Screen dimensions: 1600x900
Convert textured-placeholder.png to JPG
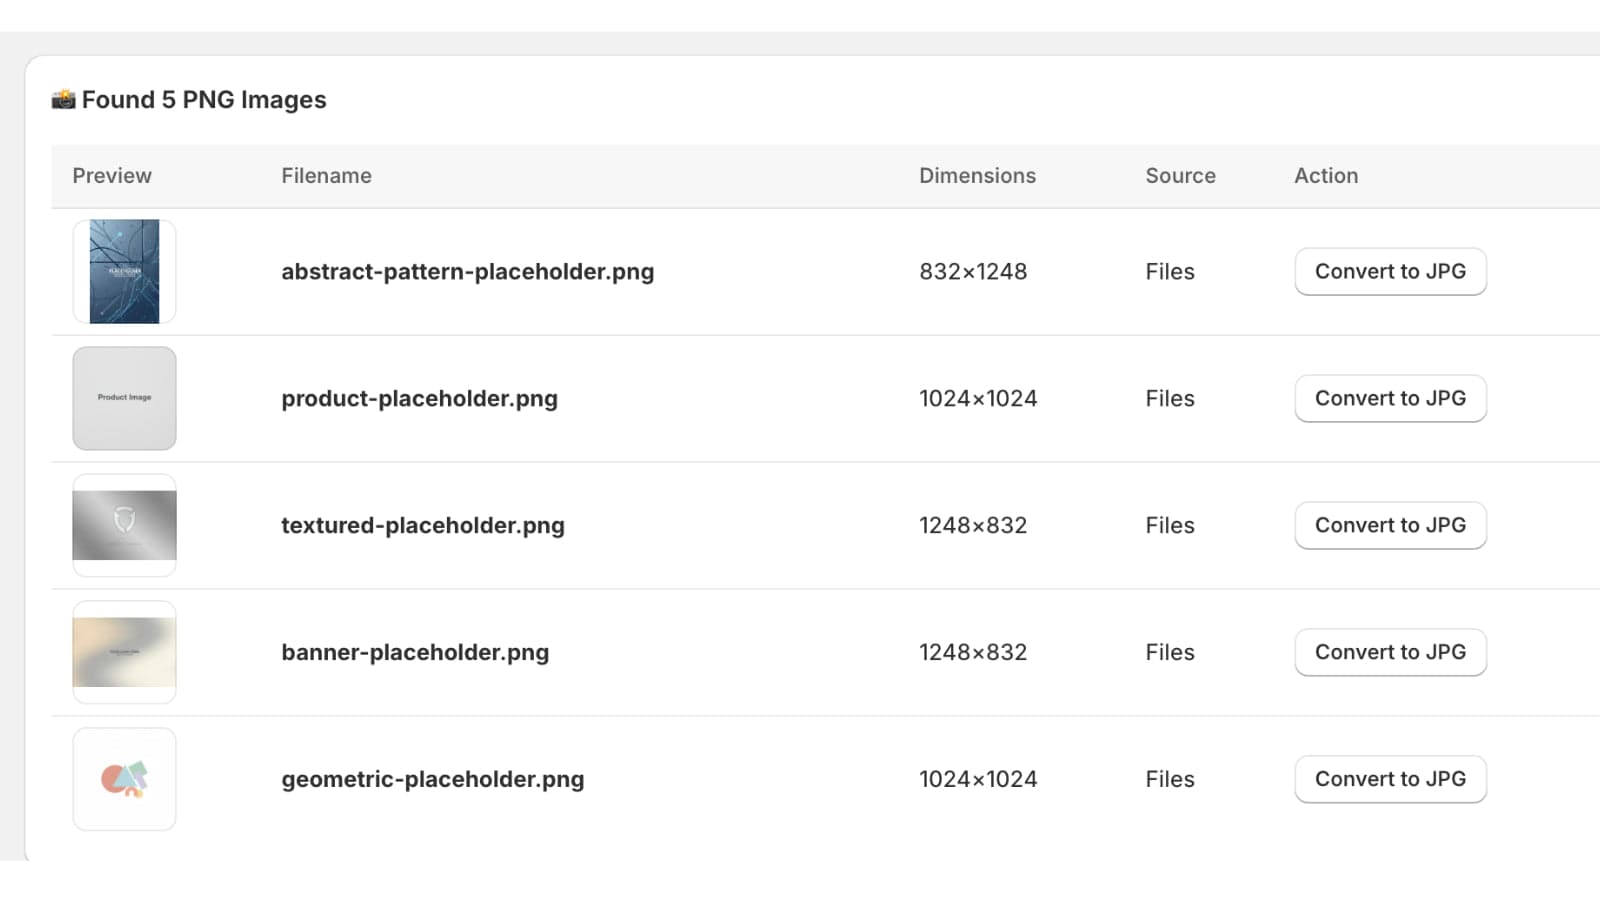(x=1390, y=525)
